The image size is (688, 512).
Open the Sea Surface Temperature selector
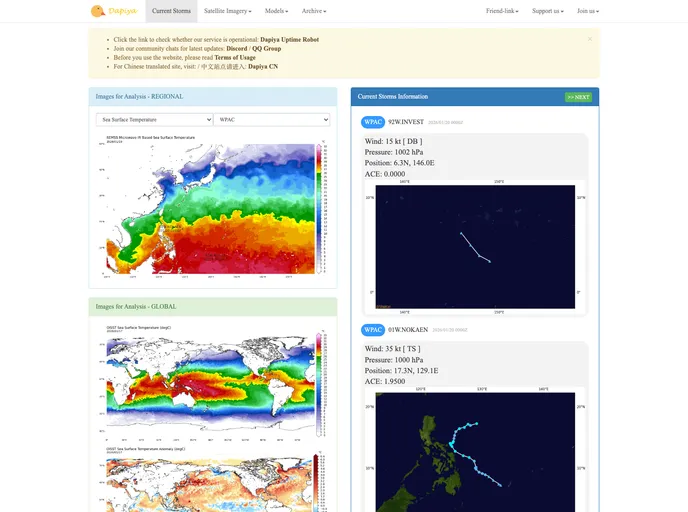154,119
